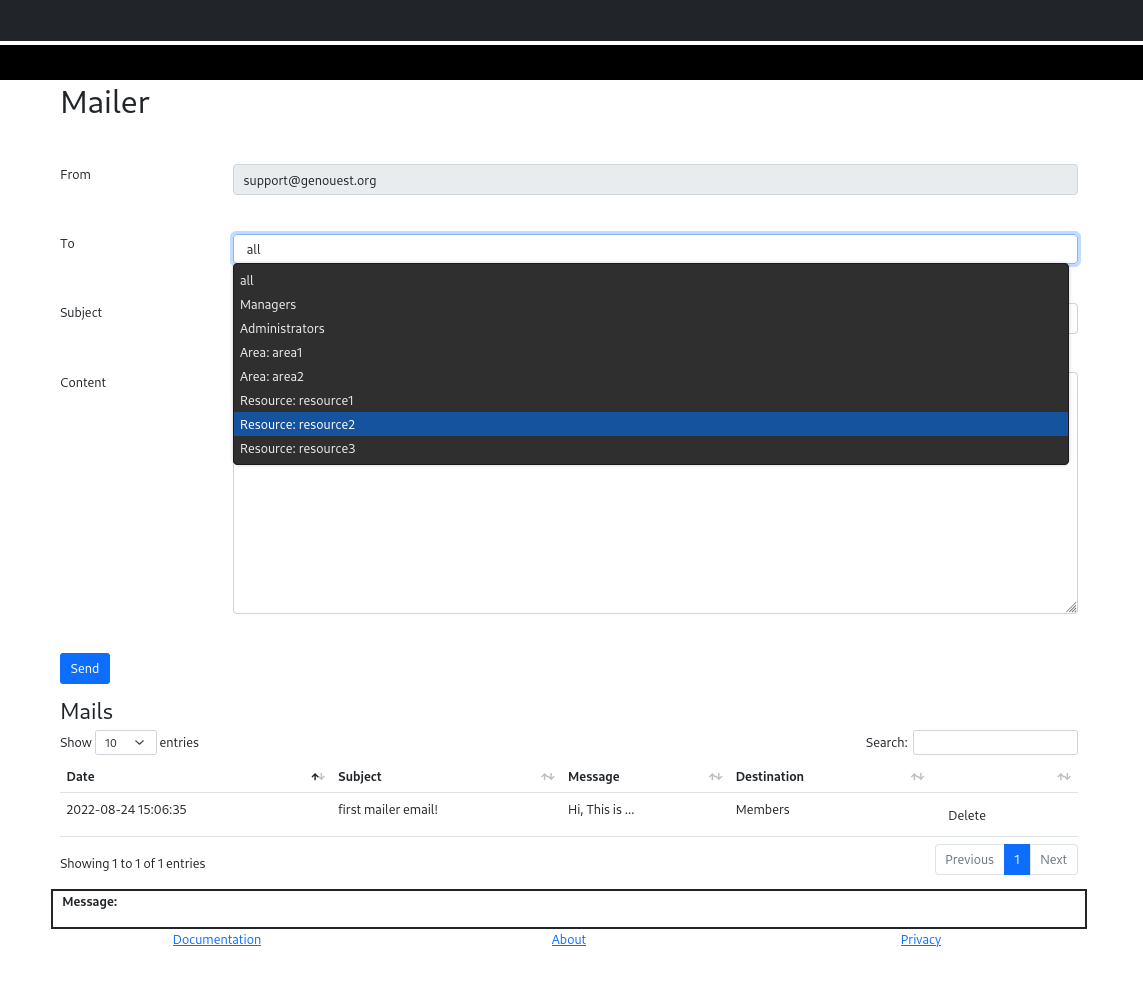Go to Next page of mails
Screen dimensions: 1143x1002
pyautogui.click(x=1053, y=860)
